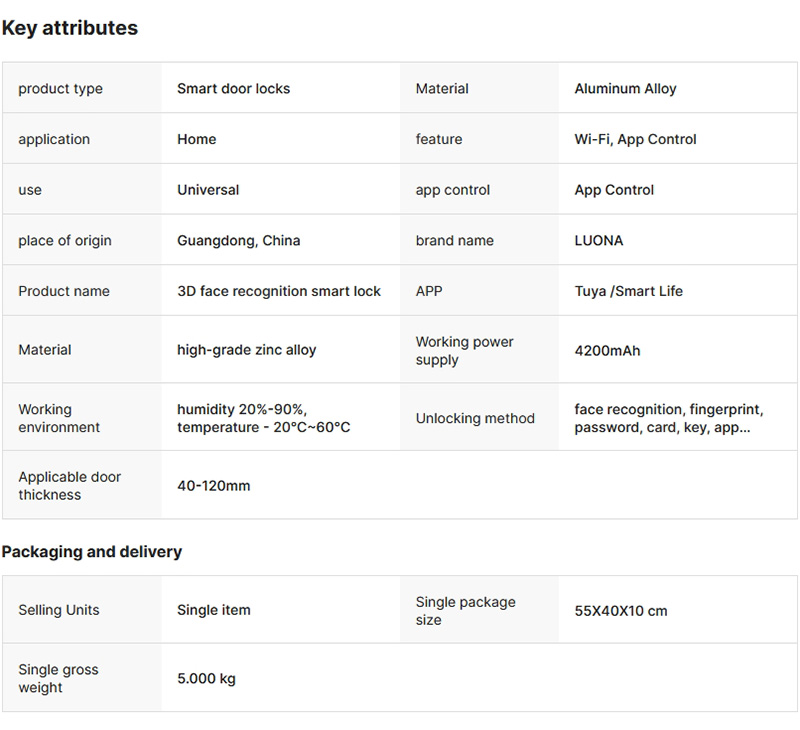This screenshot has width=800, height=730.
Task: Select the Tuya /Smart Life value
Action: [628, 291]
